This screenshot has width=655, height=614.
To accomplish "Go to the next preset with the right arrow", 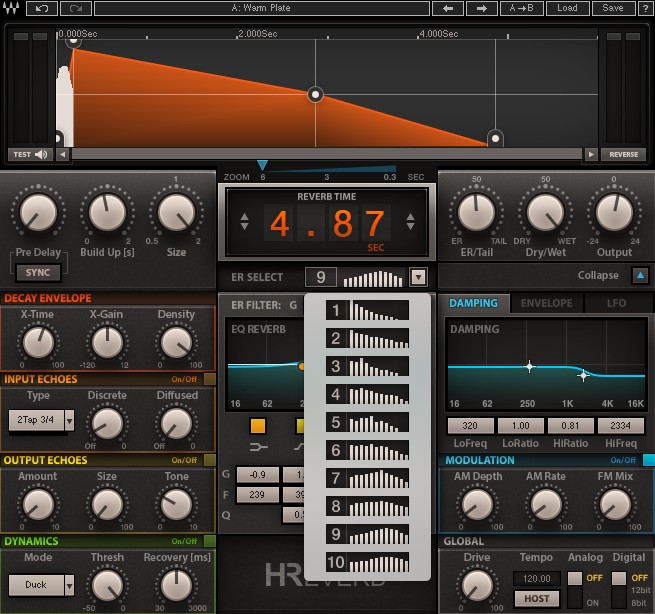I will (482, 8).
